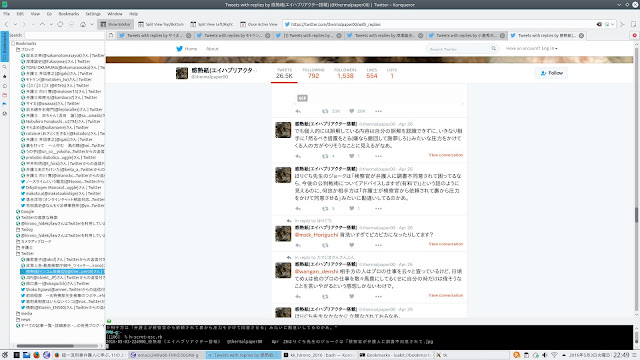This screenshot has height=360, width=640.
Task: Click the Up navigation arrow
Action: click(42, 24)
